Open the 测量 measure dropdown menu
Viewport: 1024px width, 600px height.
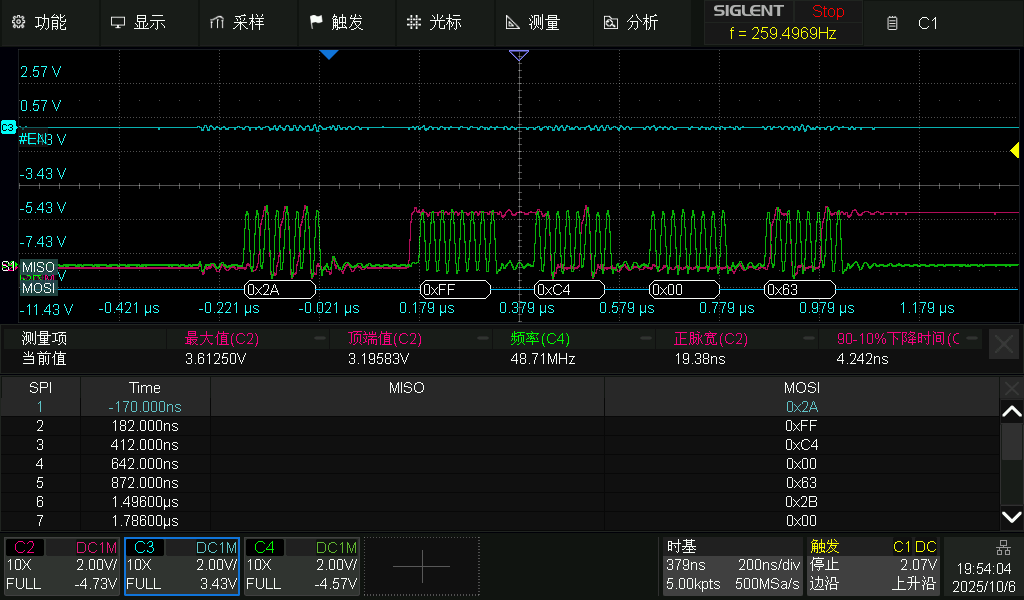533,22
